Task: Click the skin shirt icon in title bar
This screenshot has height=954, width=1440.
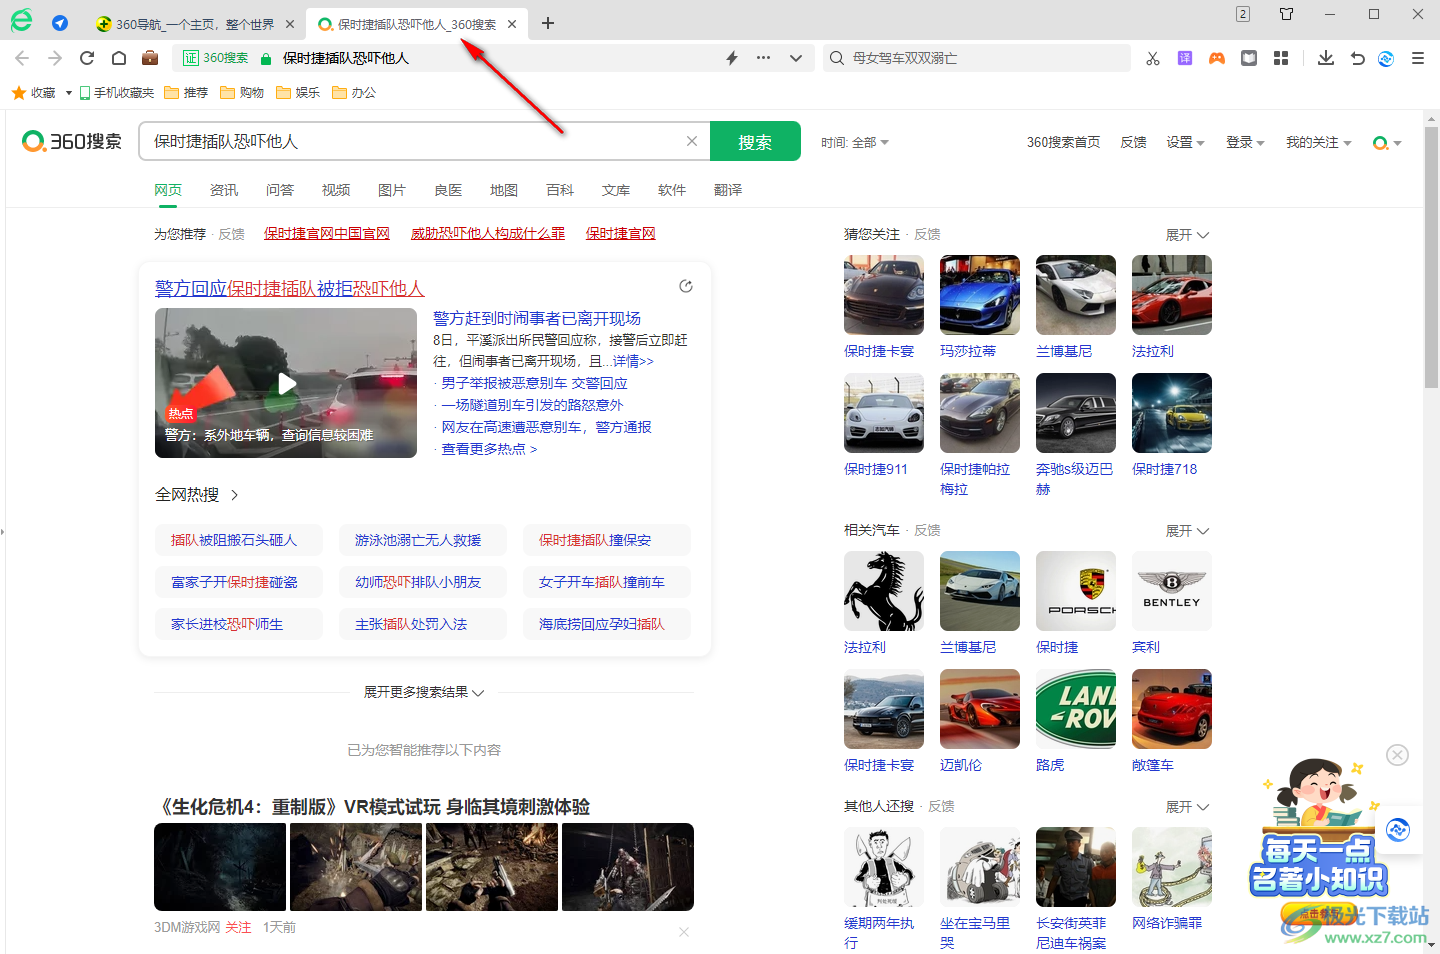Action: click(1287, 14)
